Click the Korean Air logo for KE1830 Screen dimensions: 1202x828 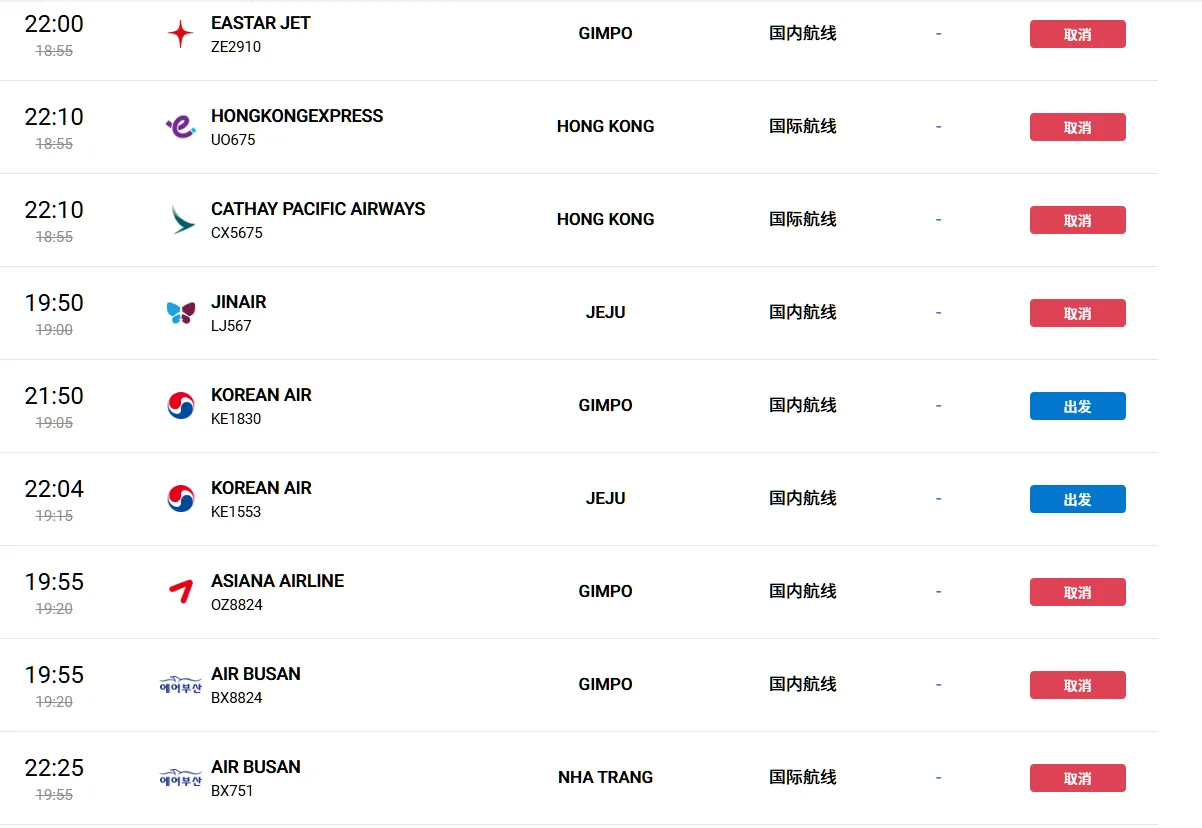pos(181,406)
